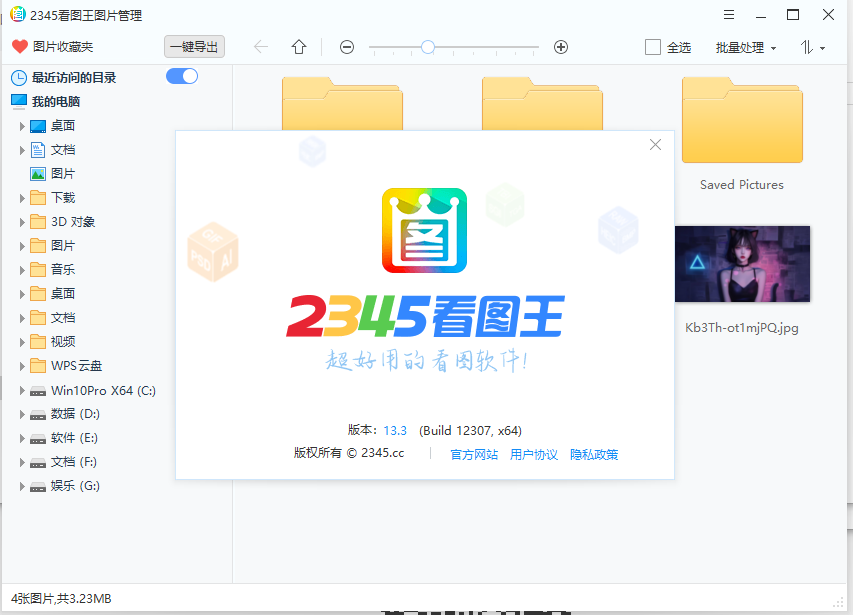Zoom in using the plus icon
853x615 pixels.
pos(560,47)
